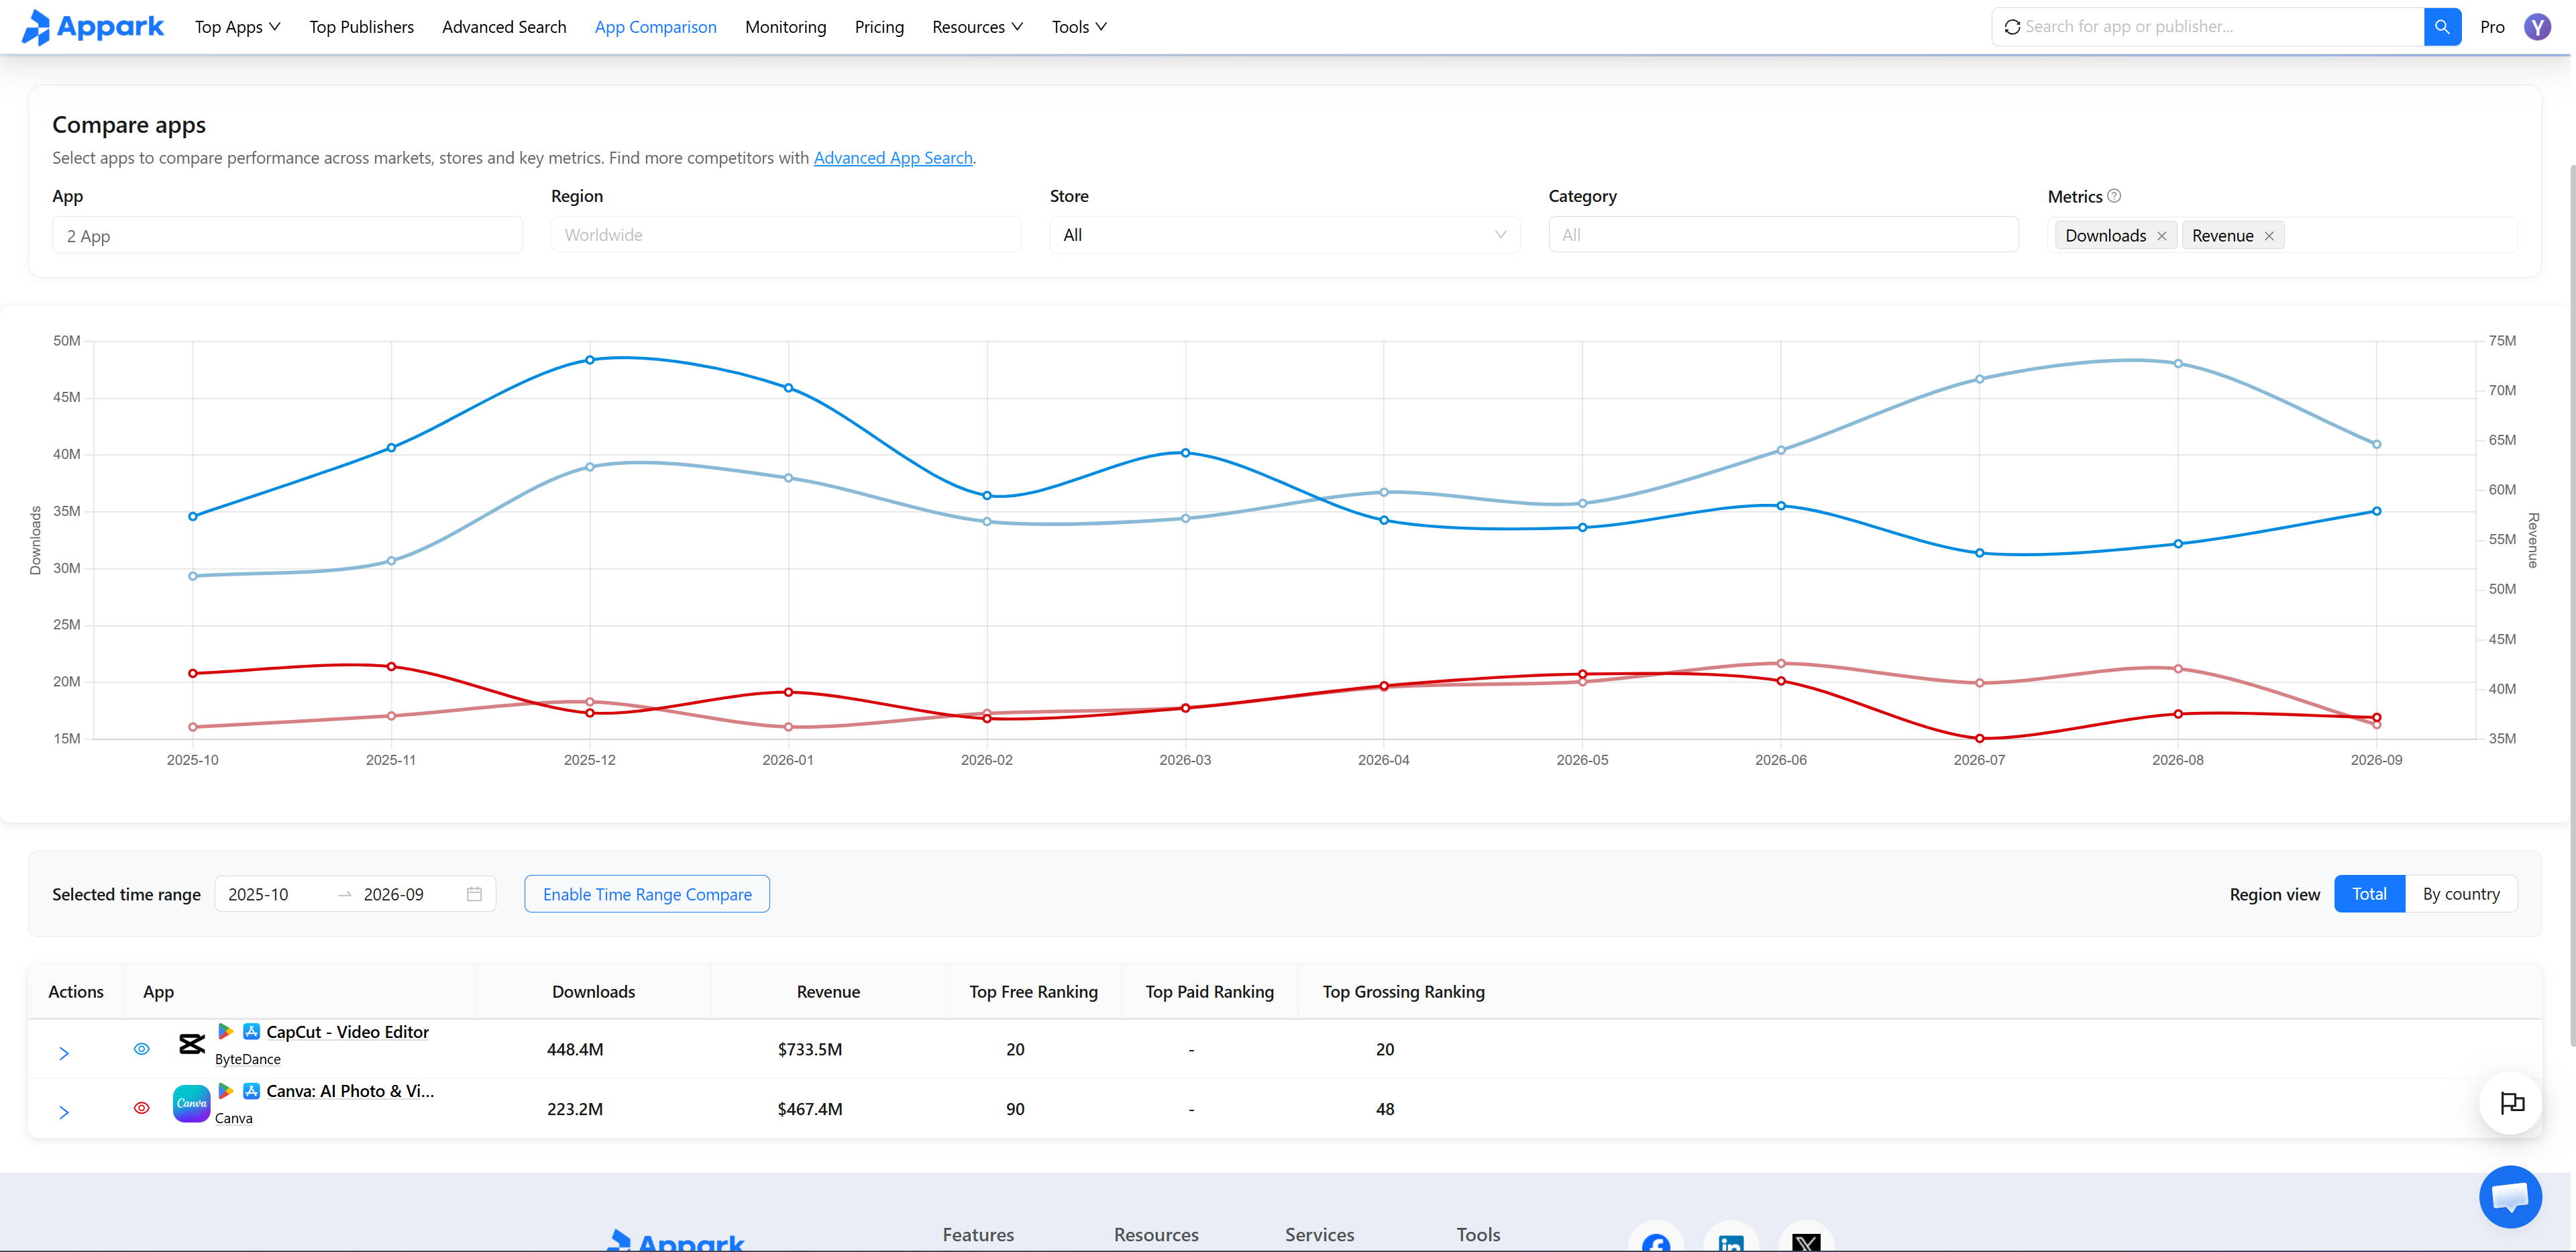Screen dimensions: 2576x1252
Task: Open the ByteDance publisher link
Action: click(247, 1059)
